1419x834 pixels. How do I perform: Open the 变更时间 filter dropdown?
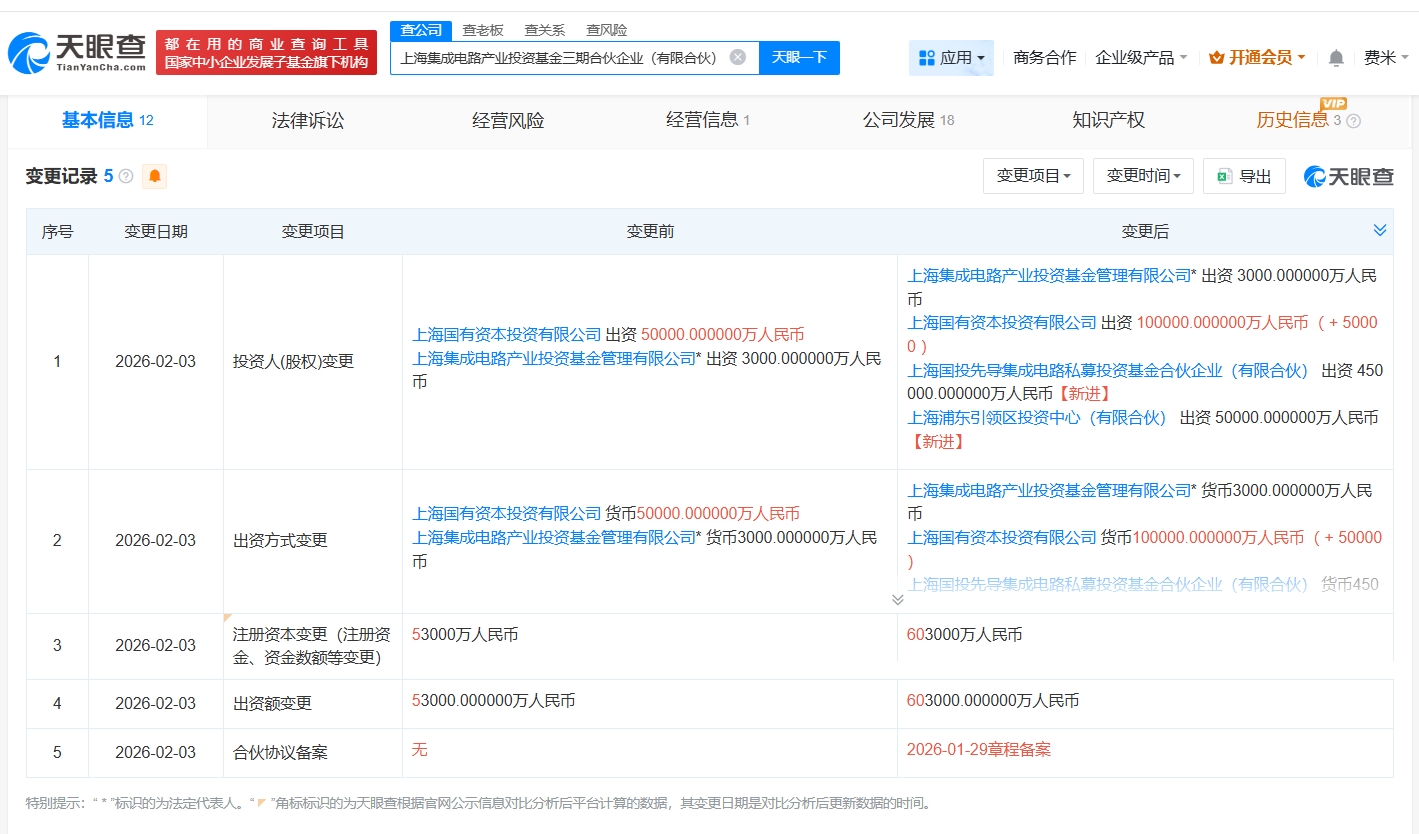[x=1143, y=176]
